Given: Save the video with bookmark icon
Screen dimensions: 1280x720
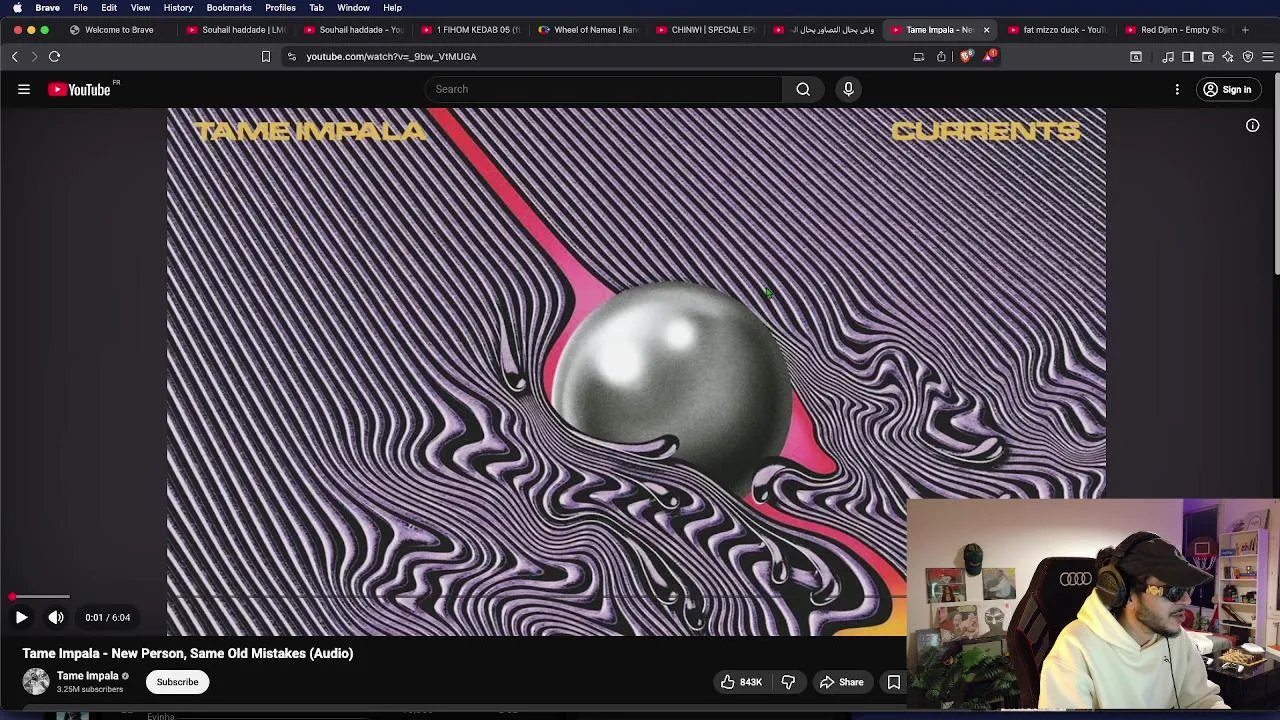Looking at the screenshot, I should coord(894,682).
